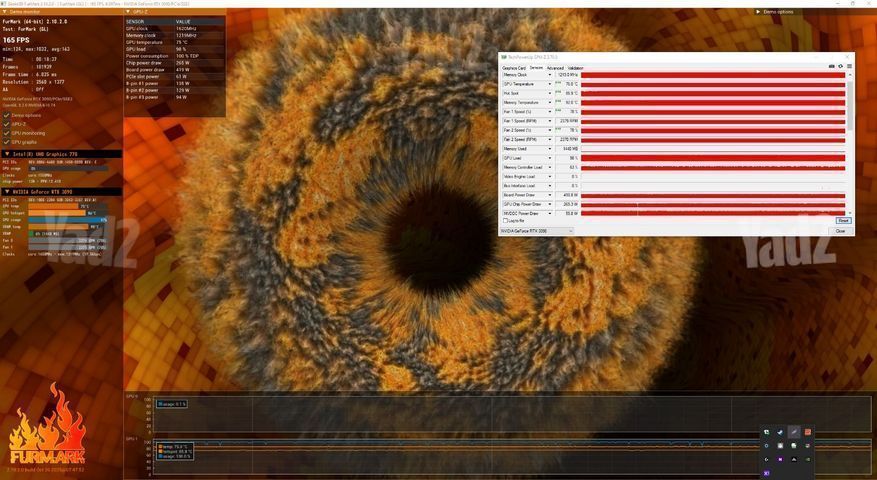Open the GPU selection combo box
This screenshot has height=480, width=877.
pyautogui.click(x=536, y=230)
